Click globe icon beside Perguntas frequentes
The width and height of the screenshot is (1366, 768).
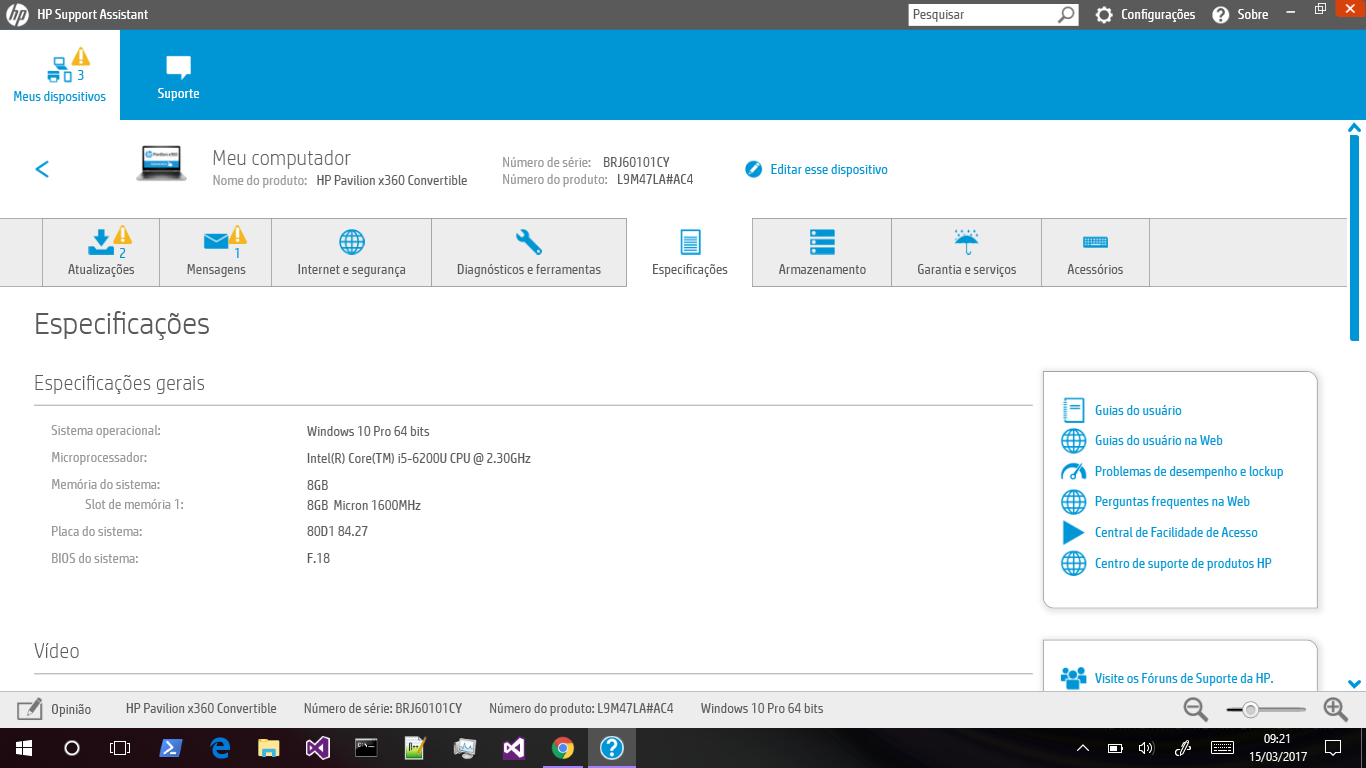pyautogui.click(x=1073, y=502)
